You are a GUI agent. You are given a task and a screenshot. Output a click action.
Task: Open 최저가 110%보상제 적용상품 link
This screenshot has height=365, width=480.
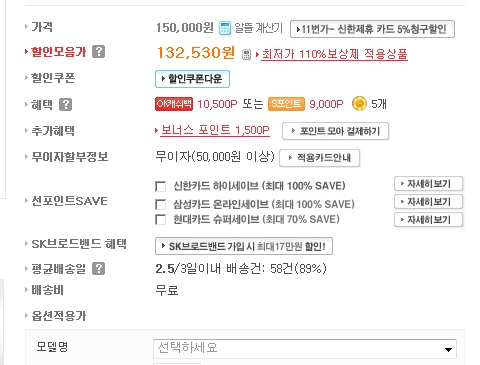click(x=334, y=54)
